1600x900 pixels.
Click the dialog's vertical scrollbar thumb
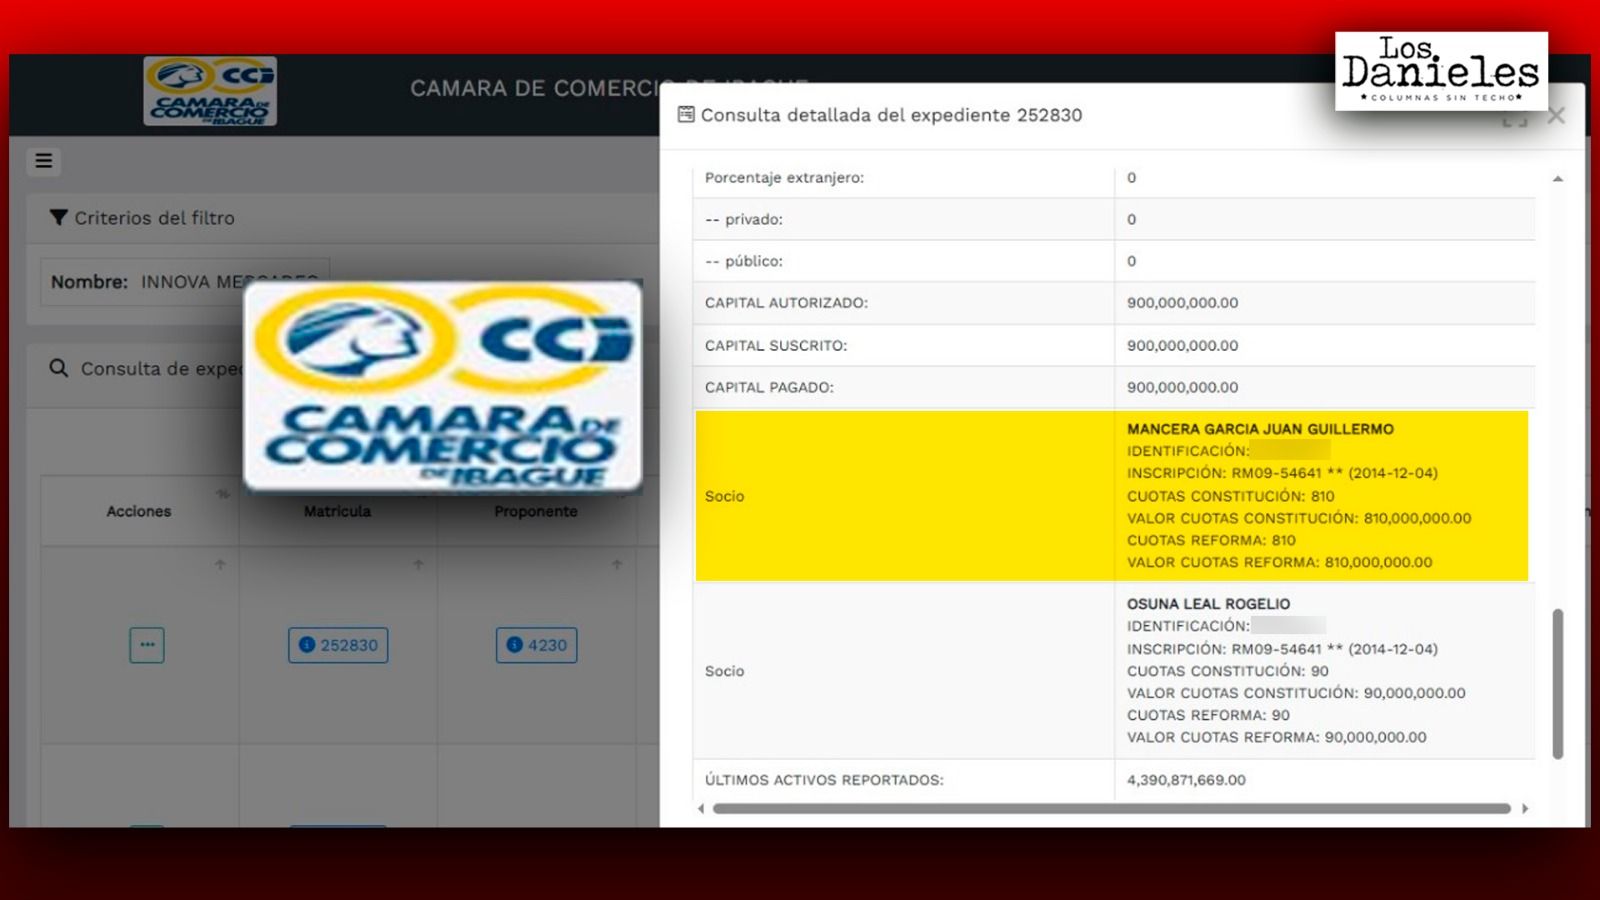(1558, 684)
